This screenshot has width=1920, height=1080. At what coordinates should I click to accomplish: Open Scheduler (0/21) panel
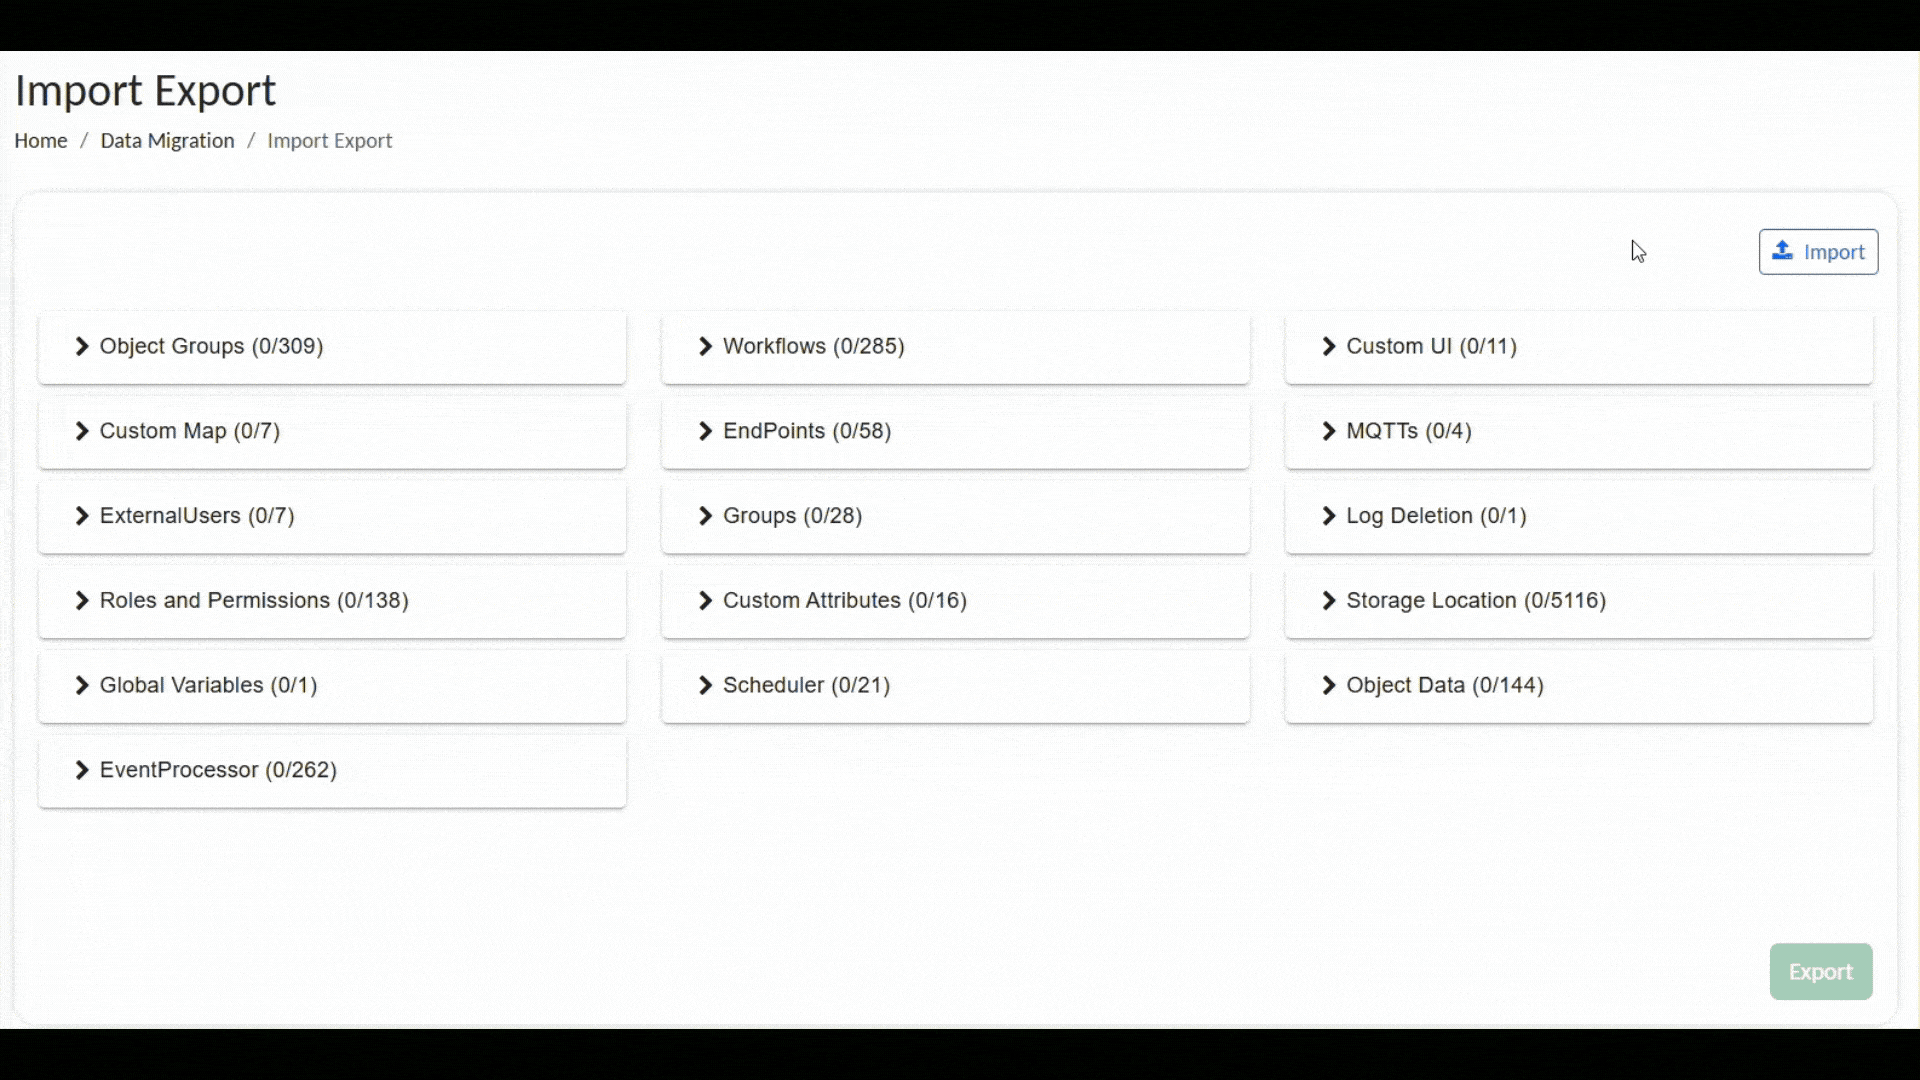(805, 686)
